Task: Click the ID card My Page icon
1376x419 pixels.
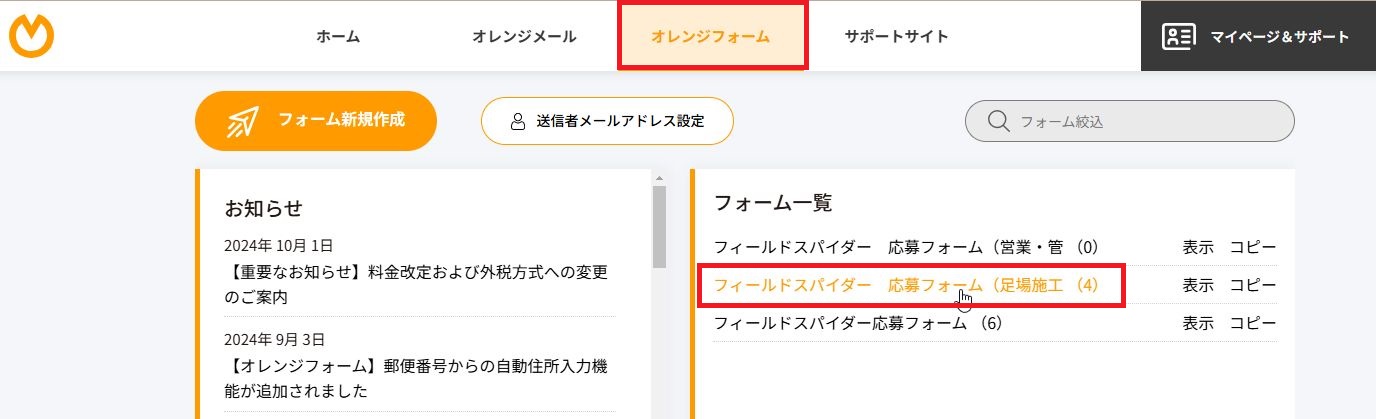Action: pyautogui.click(x=1178, y=37)
